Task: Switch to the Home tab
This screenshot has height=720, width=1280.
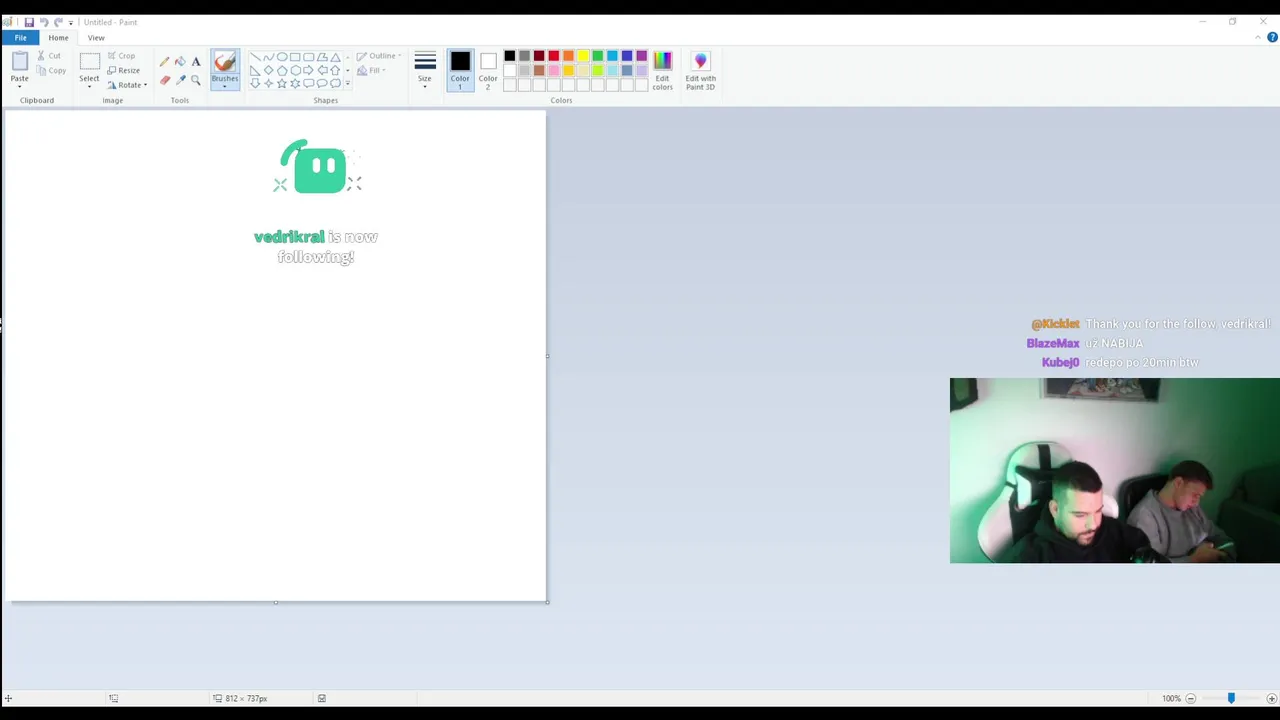Action: click(58, 38)
